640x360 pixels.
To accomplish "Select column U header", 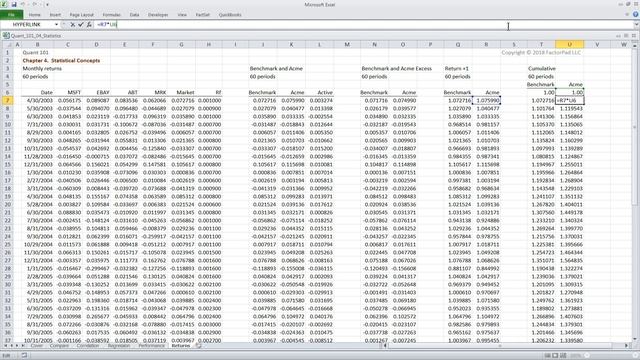I will point(569,44).
